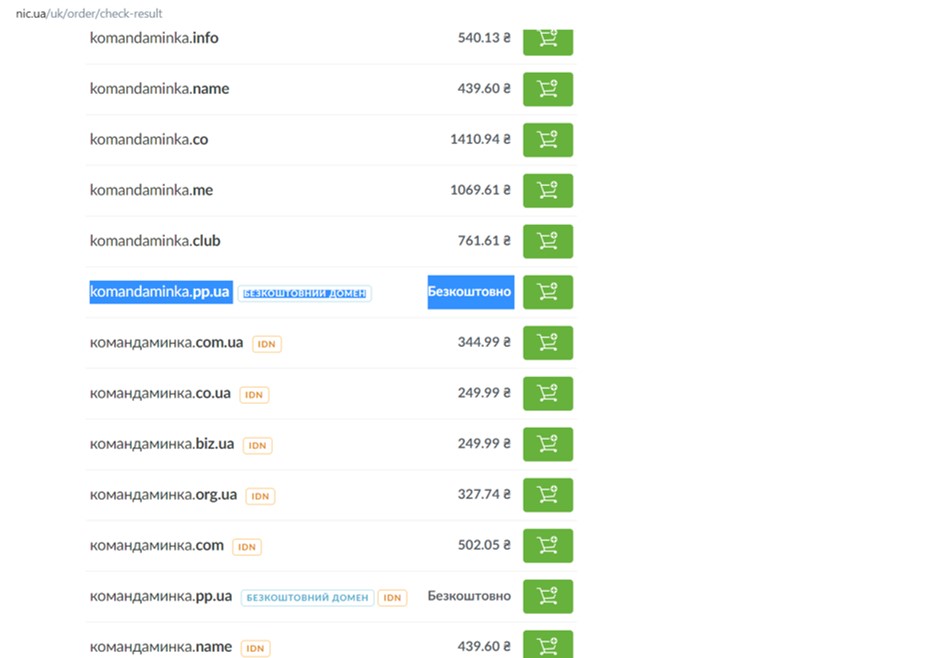Click IDN badge beside командаминка.org.ua
Viewport: 932px width, 658px height.
pyautogui.click(x=260, y=496)
